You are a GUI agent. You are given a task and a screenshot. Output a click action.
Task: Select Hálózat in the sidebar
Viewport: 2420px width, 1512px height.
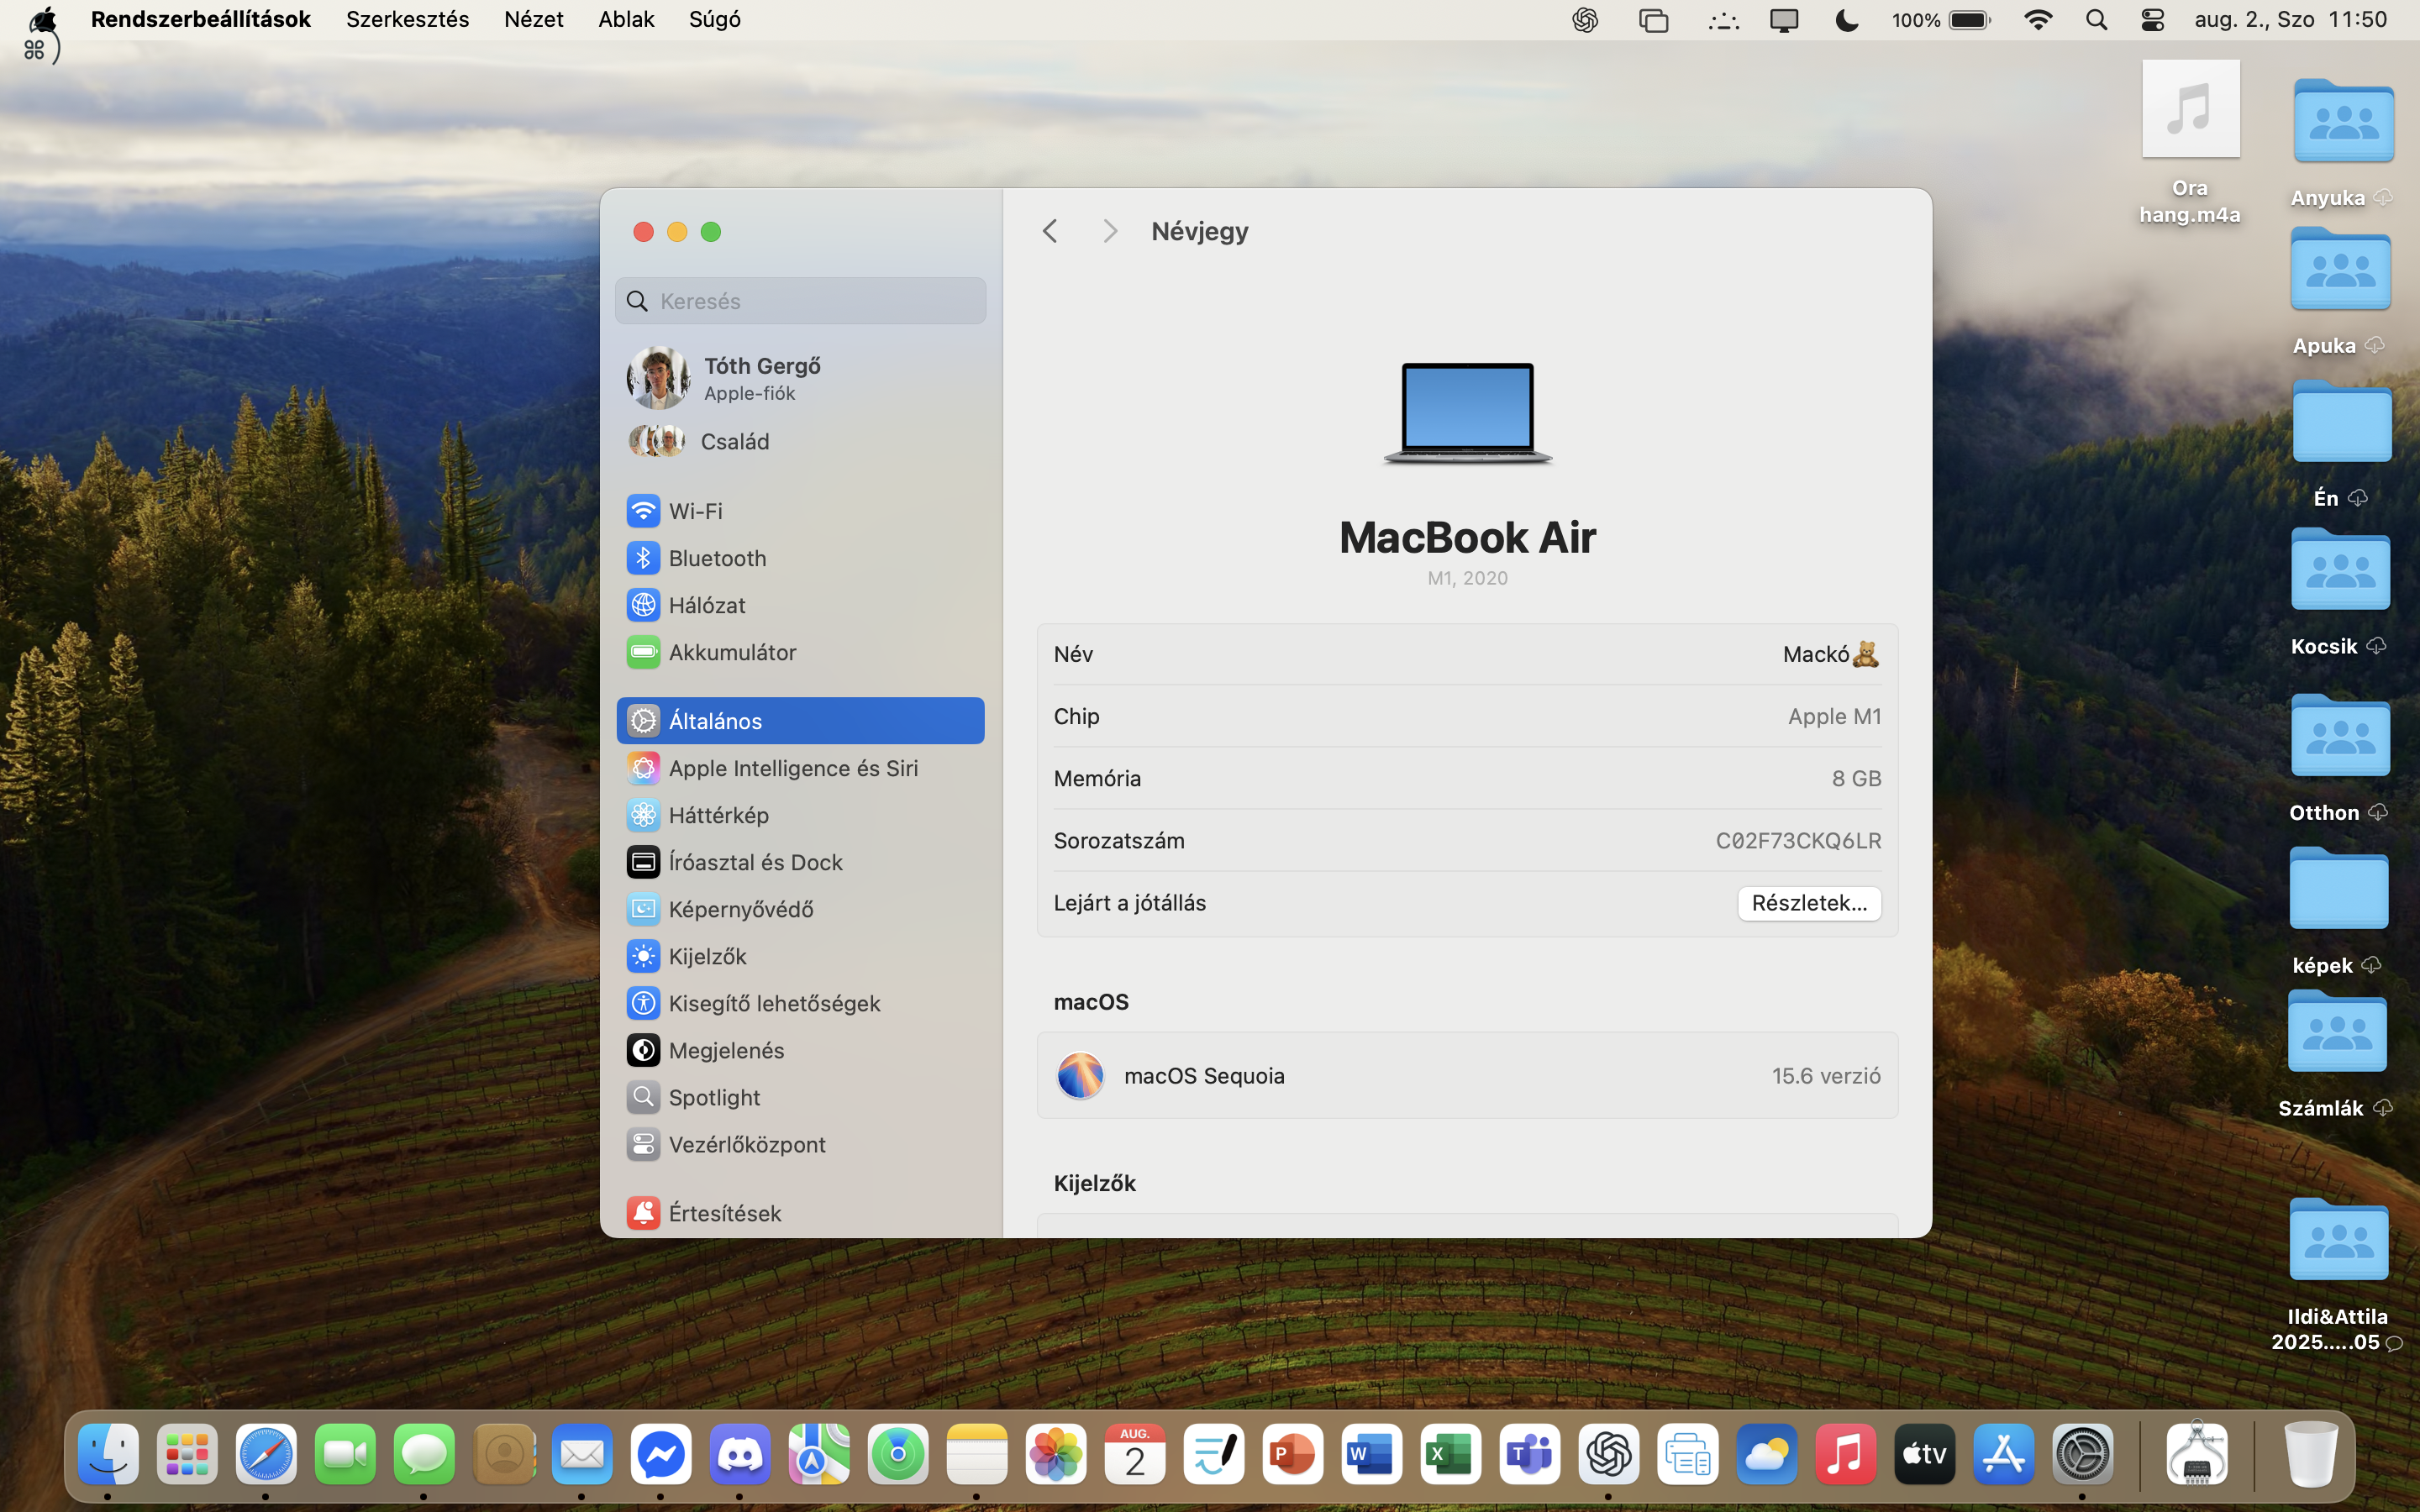click(x=800, y=605)
